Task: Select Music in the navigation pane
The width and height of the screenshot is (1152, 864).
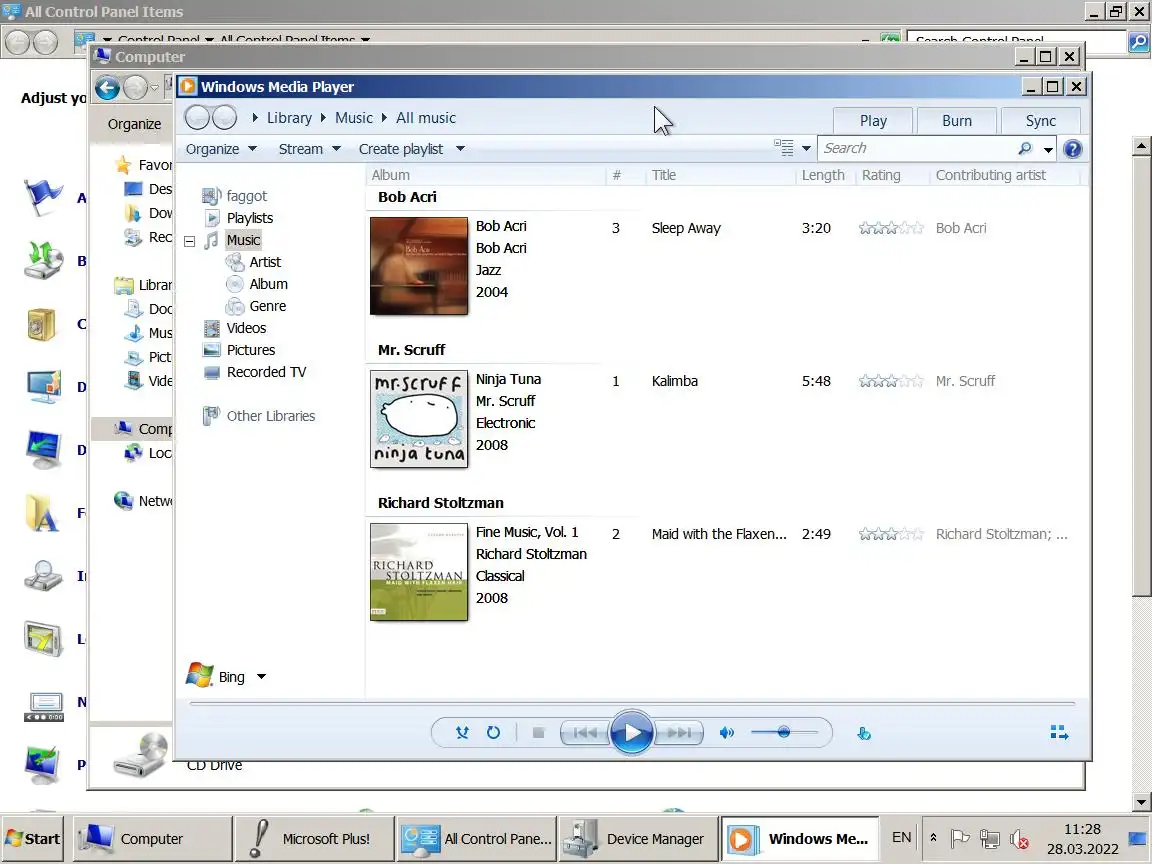Action: click(x=243, y=240)
